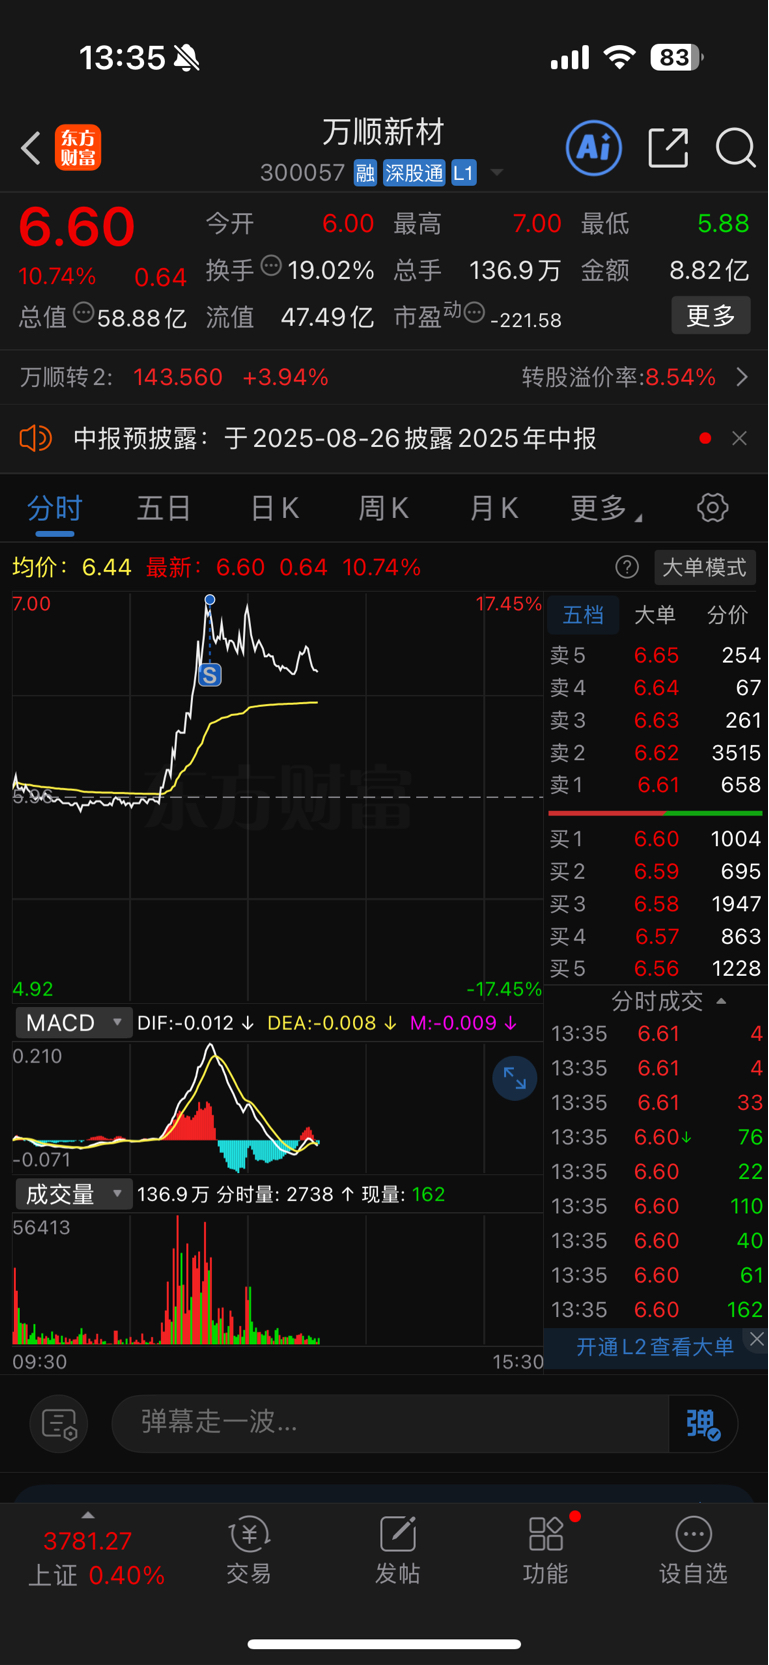Viewport: 769px width, 1665px height.
Task: Tap the question mark help icon
Action: 627,568
